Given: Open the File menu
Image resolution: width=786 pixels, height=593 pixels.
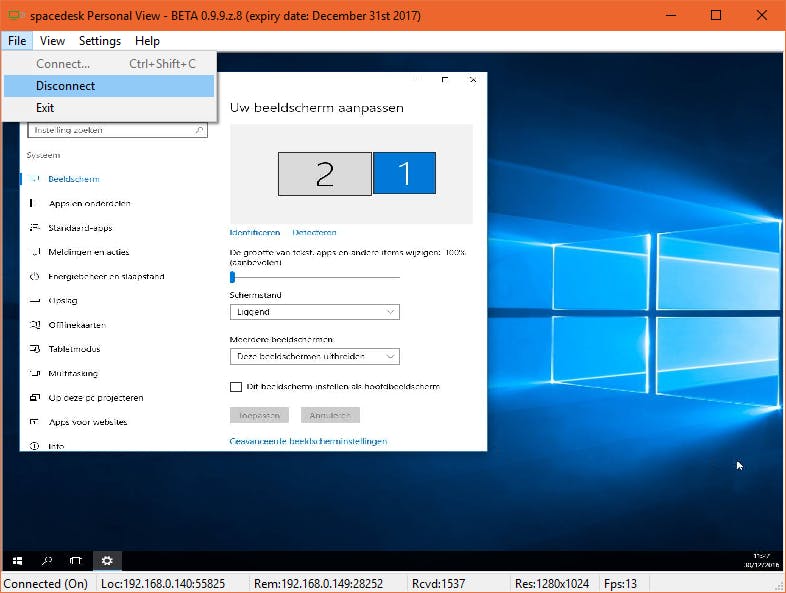Looking at the screenshot, I should click(x=17, y=41).
